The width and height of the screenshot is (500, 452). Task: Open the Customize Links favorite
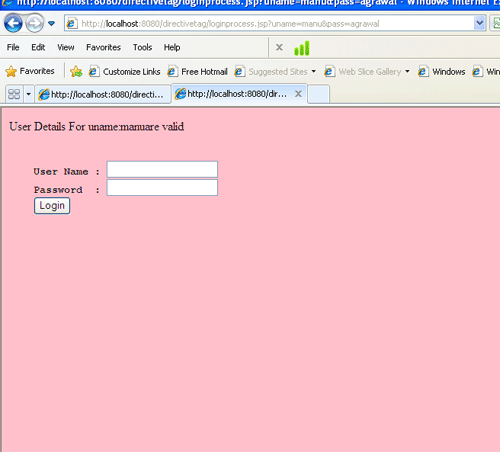(124, 72)
